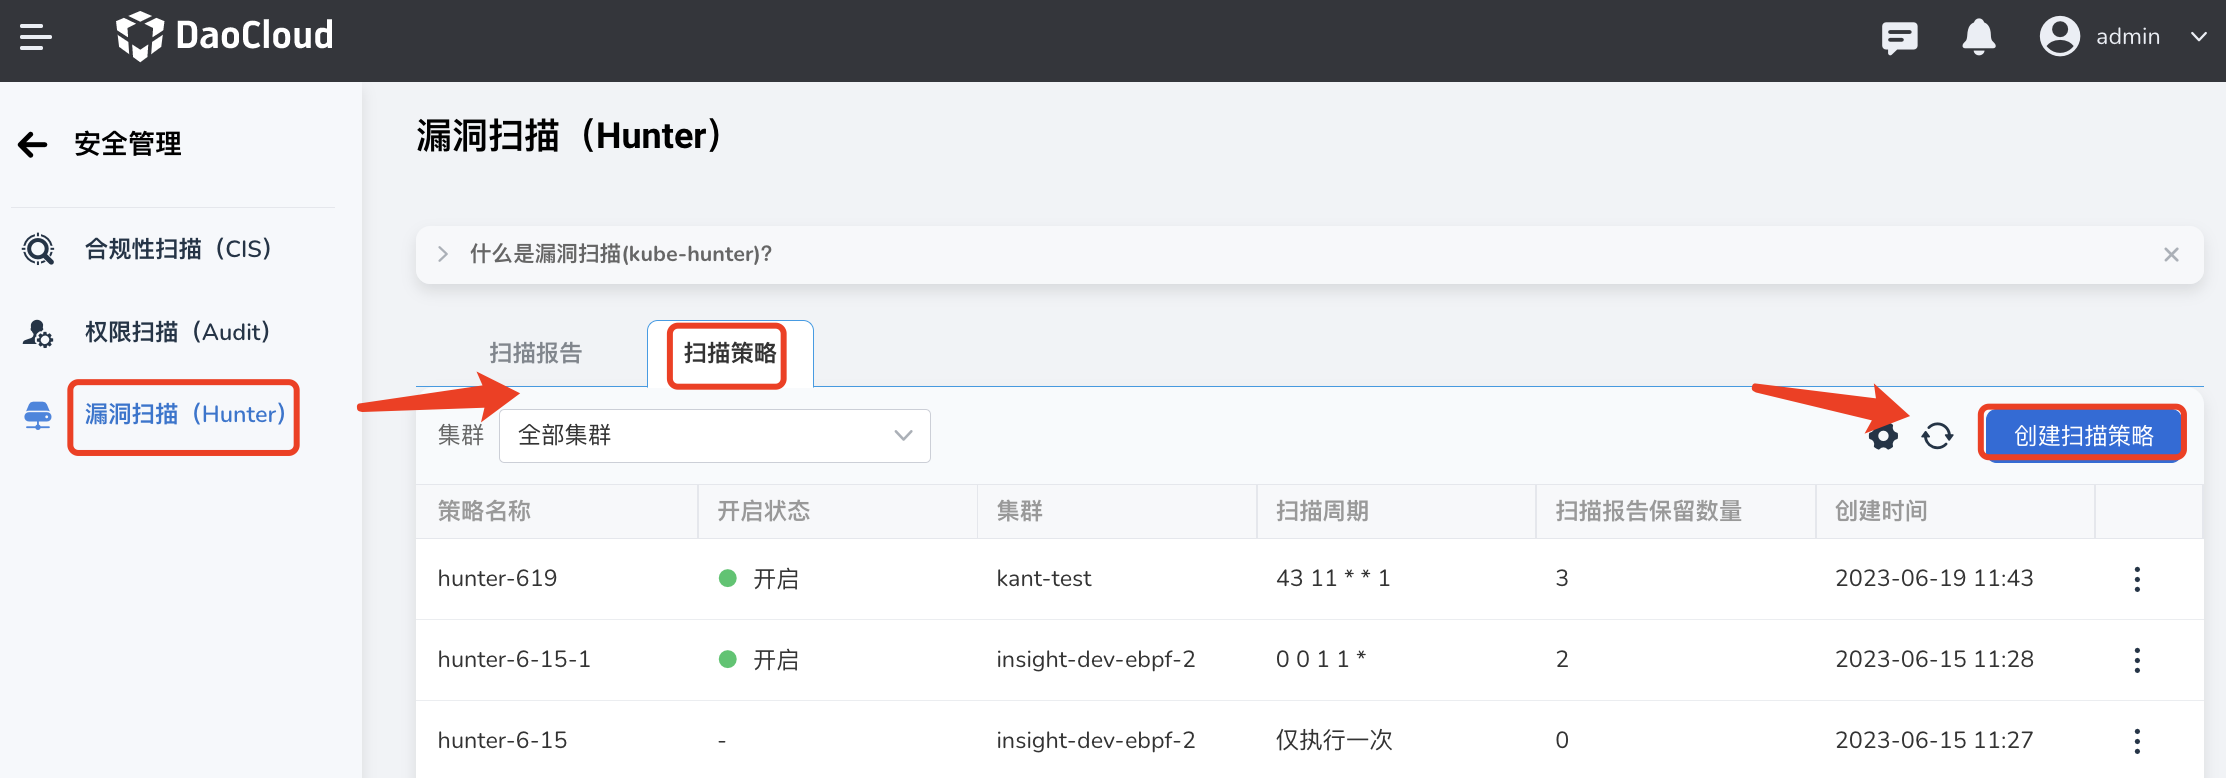Click policy name hunter-6-15

point(502,740)
